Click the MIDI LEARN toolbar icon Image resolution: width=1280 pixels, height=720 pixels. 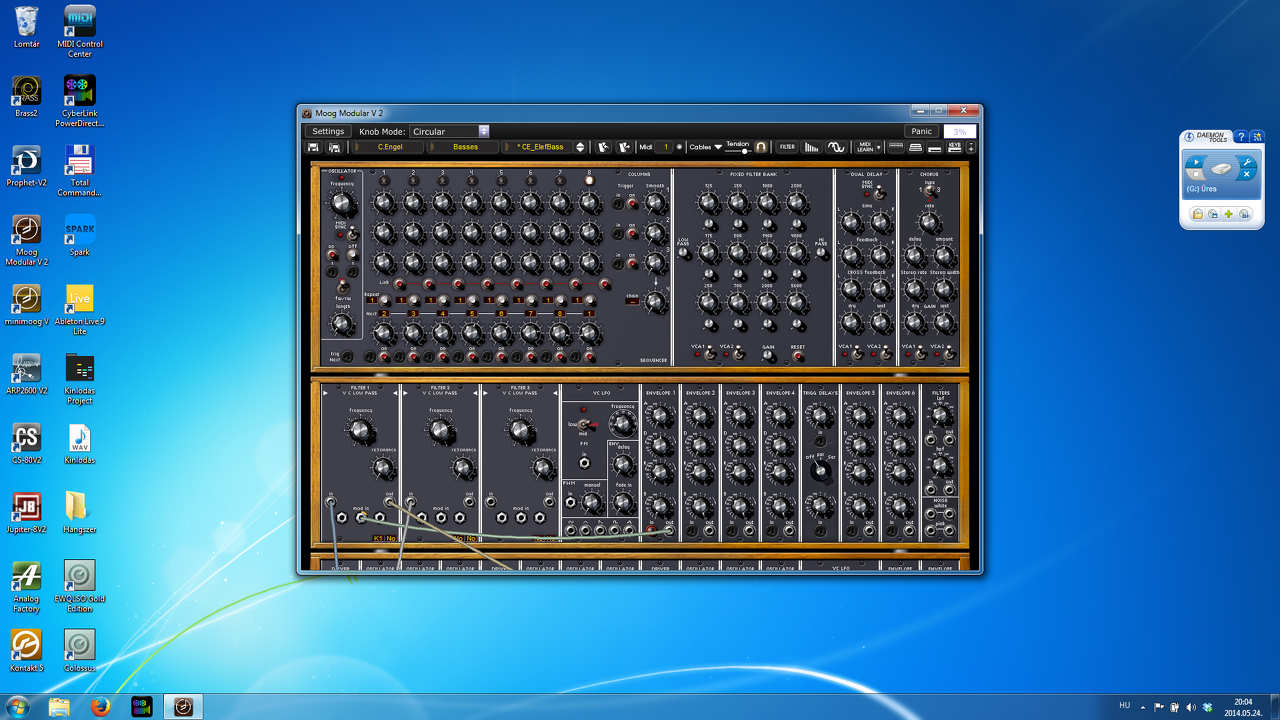point(865,147)
